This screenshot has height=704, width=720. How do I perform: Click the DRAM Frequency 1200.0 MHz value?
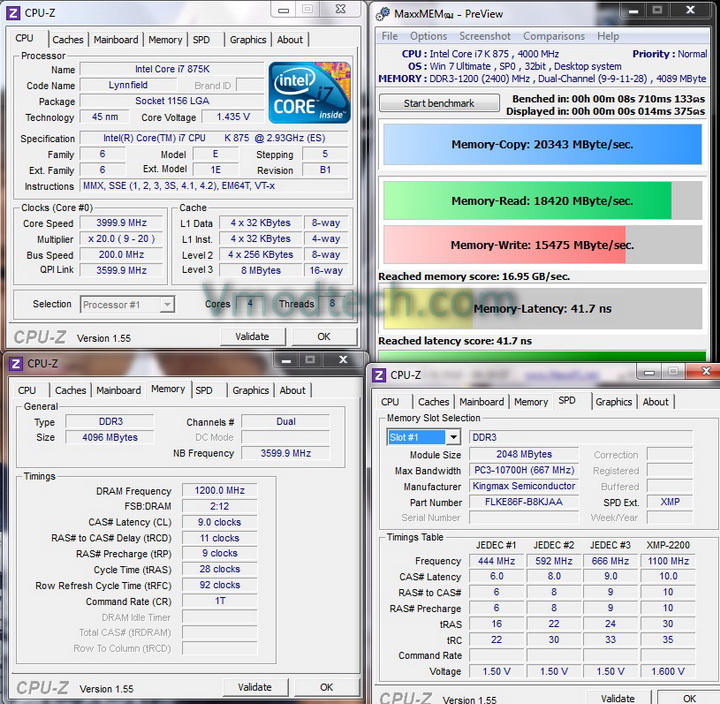219,490
